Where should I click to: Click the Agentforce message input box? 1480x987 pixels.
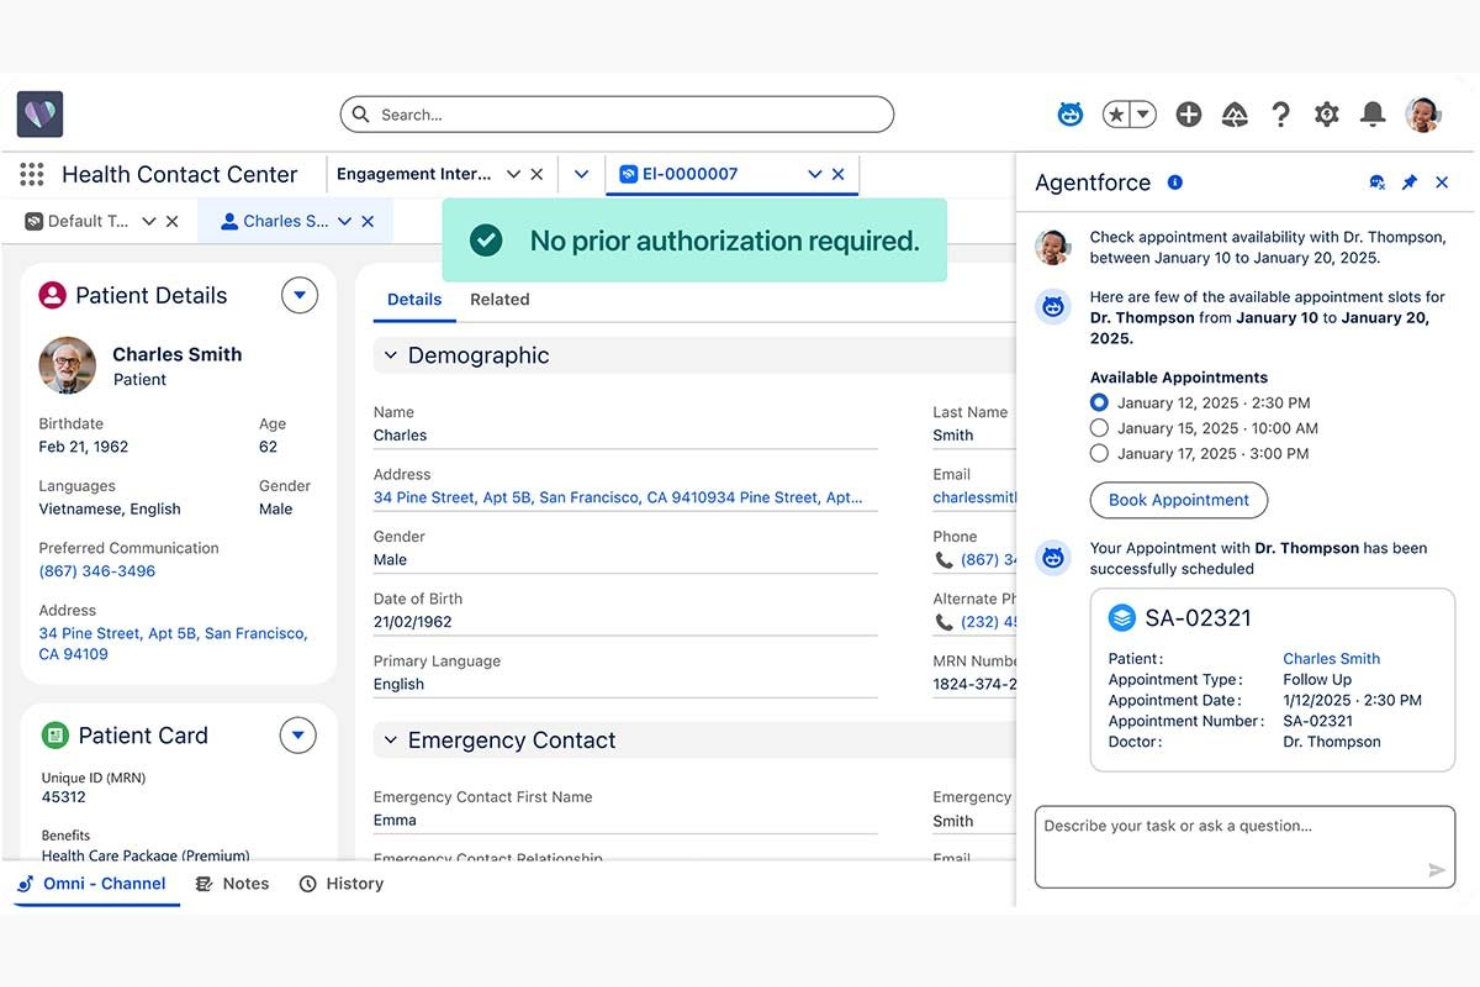pos(1245,847)
